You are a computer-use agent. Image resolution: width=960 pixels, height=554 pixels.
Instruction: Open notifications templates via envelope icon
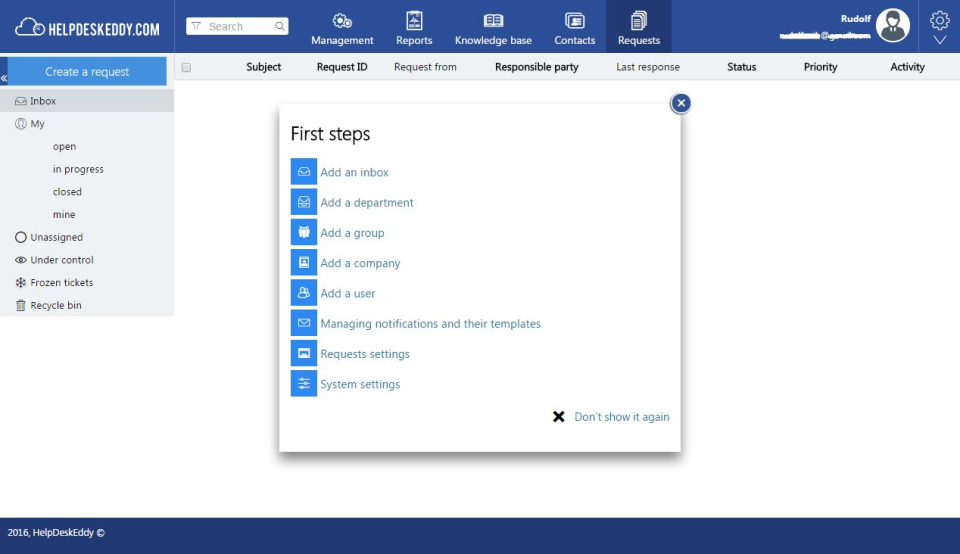click(303, 323)
